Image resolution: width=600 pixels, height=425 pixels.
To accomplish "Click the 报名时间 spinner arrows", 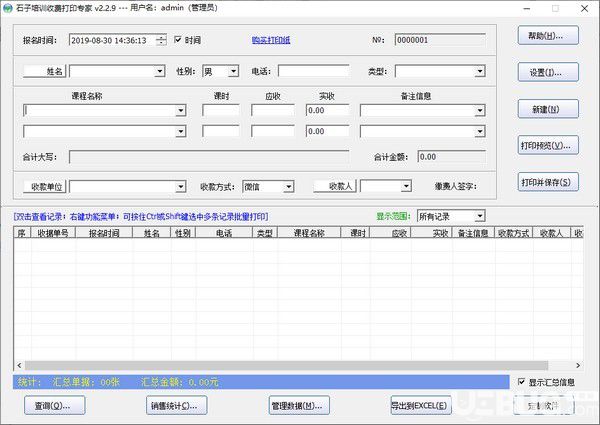I will [x=161, y=40].
